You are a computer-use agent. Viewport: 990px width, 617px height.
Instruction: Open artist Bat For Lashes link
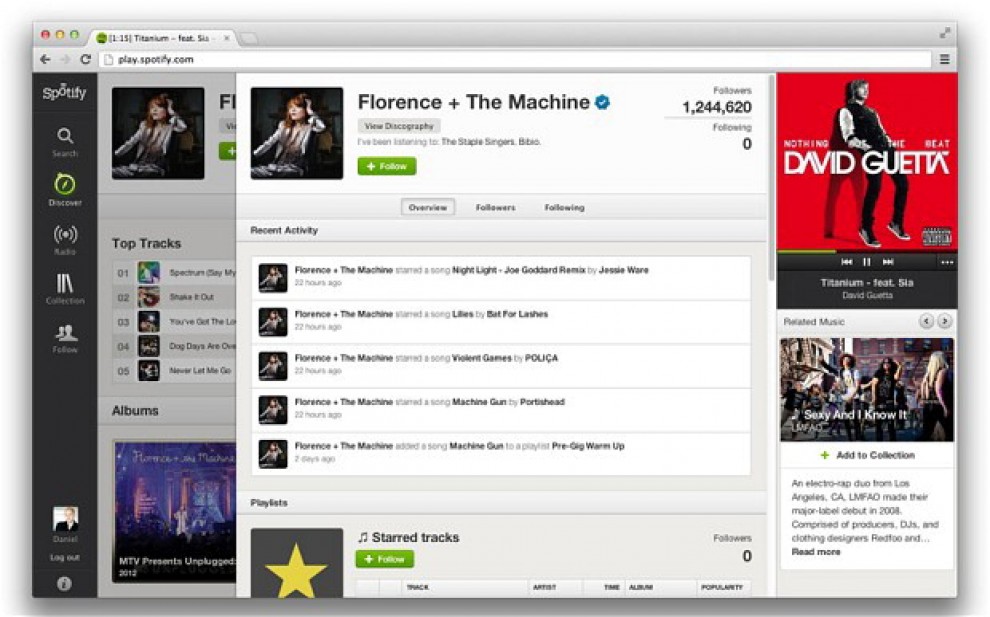517,314
